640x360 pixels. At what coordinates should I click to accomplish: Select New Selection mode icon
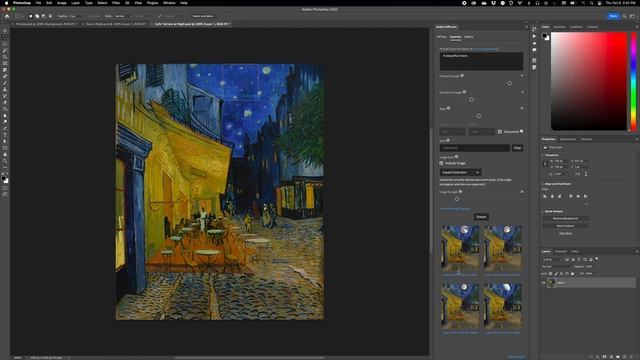31,16
